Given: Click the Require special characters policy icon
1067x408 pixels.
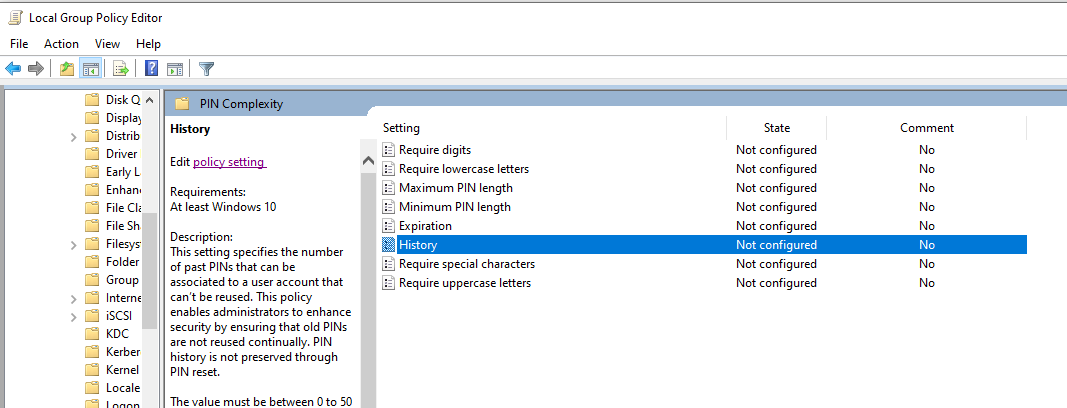Looking at the screenshot, I should (389, 264).
